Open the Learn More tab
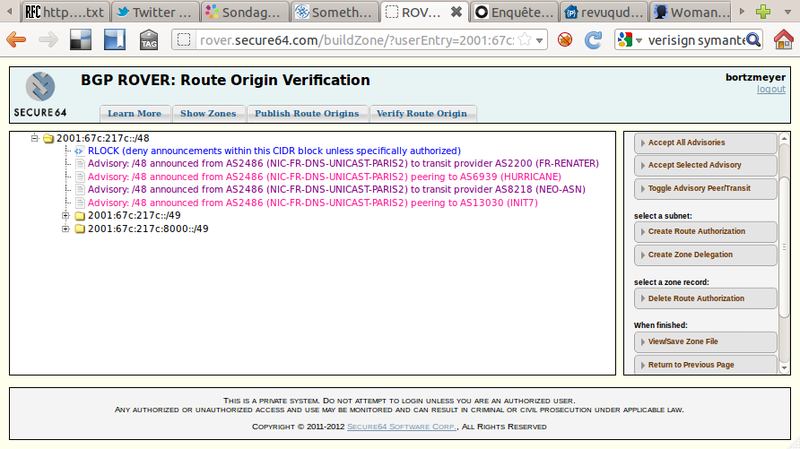 [134, 113]
